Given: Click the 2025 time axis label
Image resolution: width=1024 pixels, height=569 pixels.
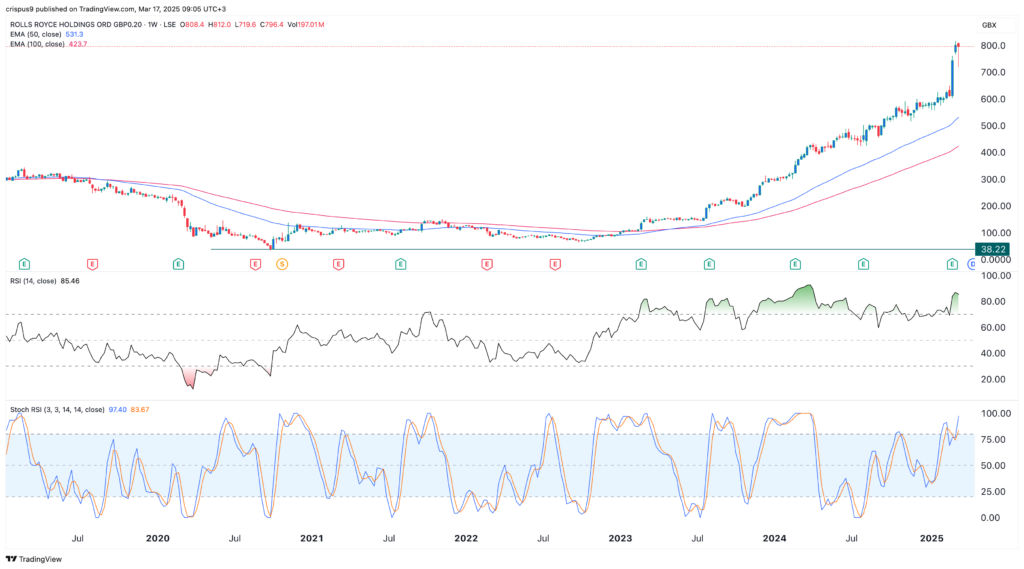Looking at the screenshot, I should coord(931,538).
